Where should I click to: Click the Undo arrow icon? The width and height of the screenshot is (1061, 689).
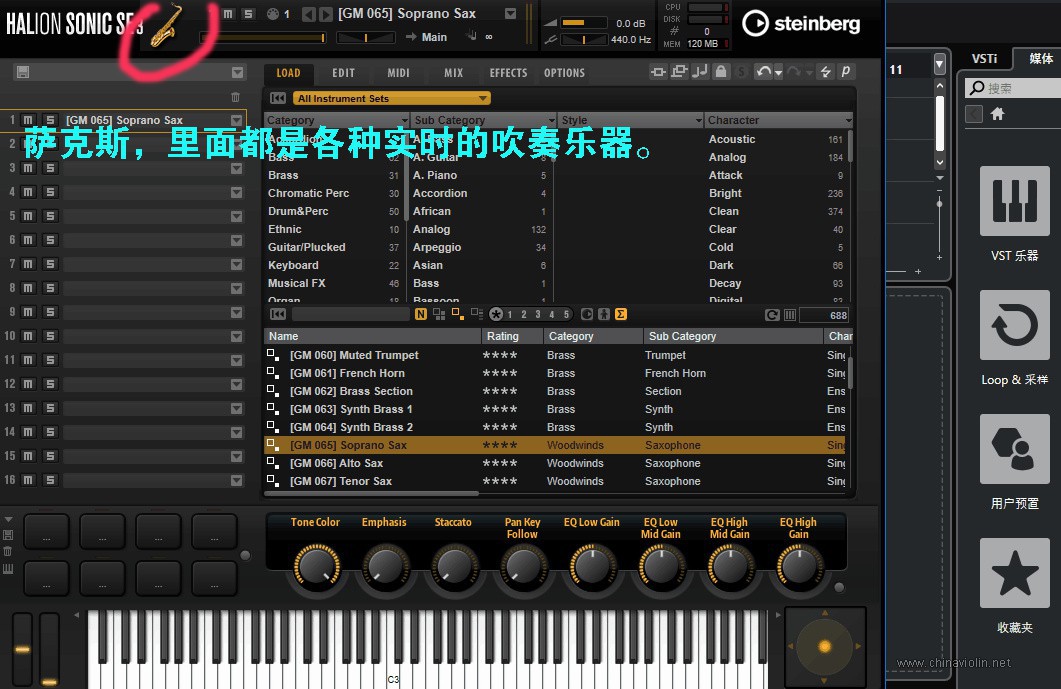[764, 72]
